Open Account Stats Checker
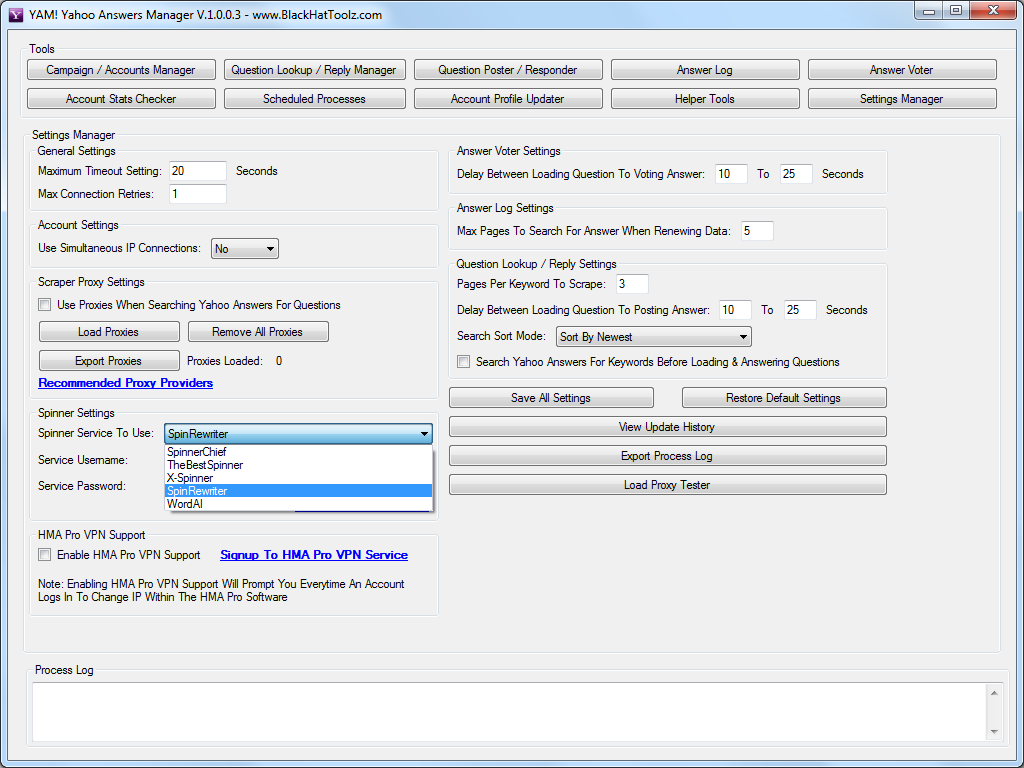 pyautogui.click(x=121, y=99)
